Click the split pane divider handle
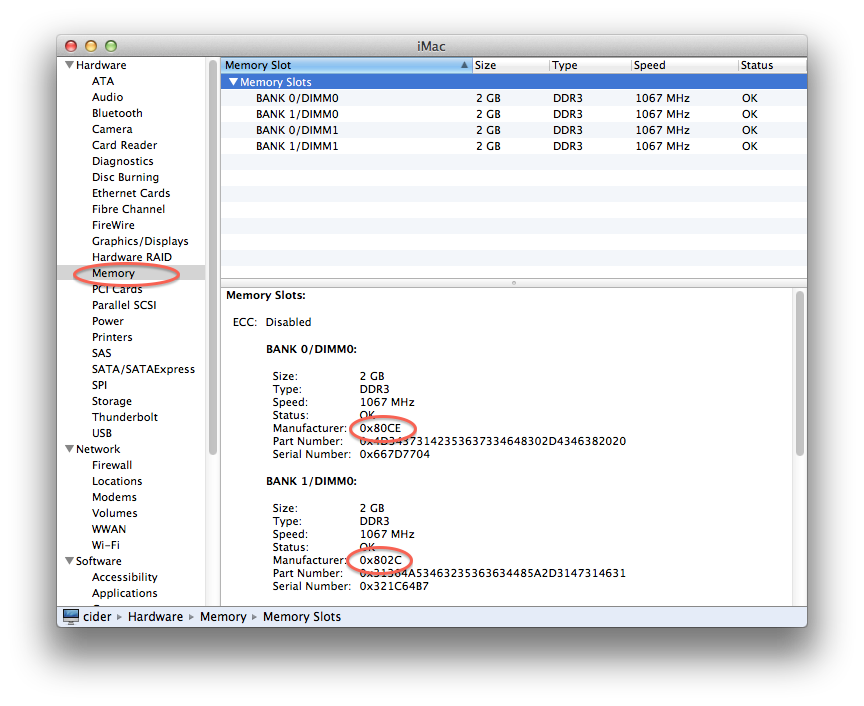Screen dimensions: 864x706 coord(514,283)
